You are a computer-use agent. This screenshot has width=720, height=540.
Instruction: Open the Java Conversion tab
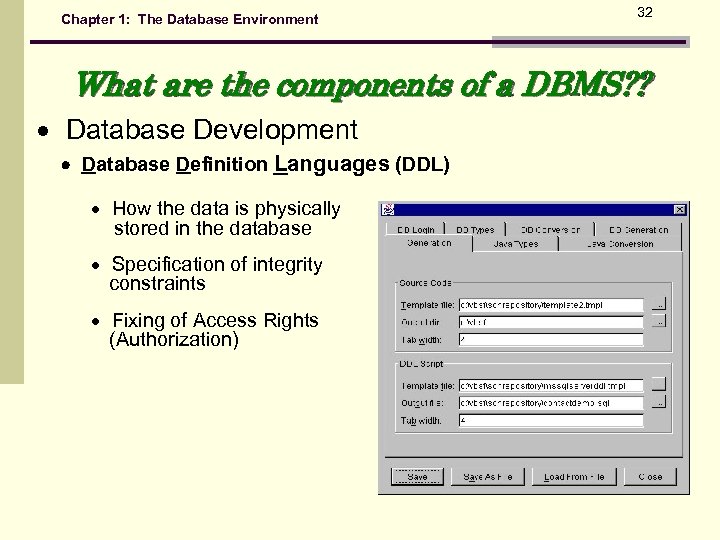(x=620, y=244)
